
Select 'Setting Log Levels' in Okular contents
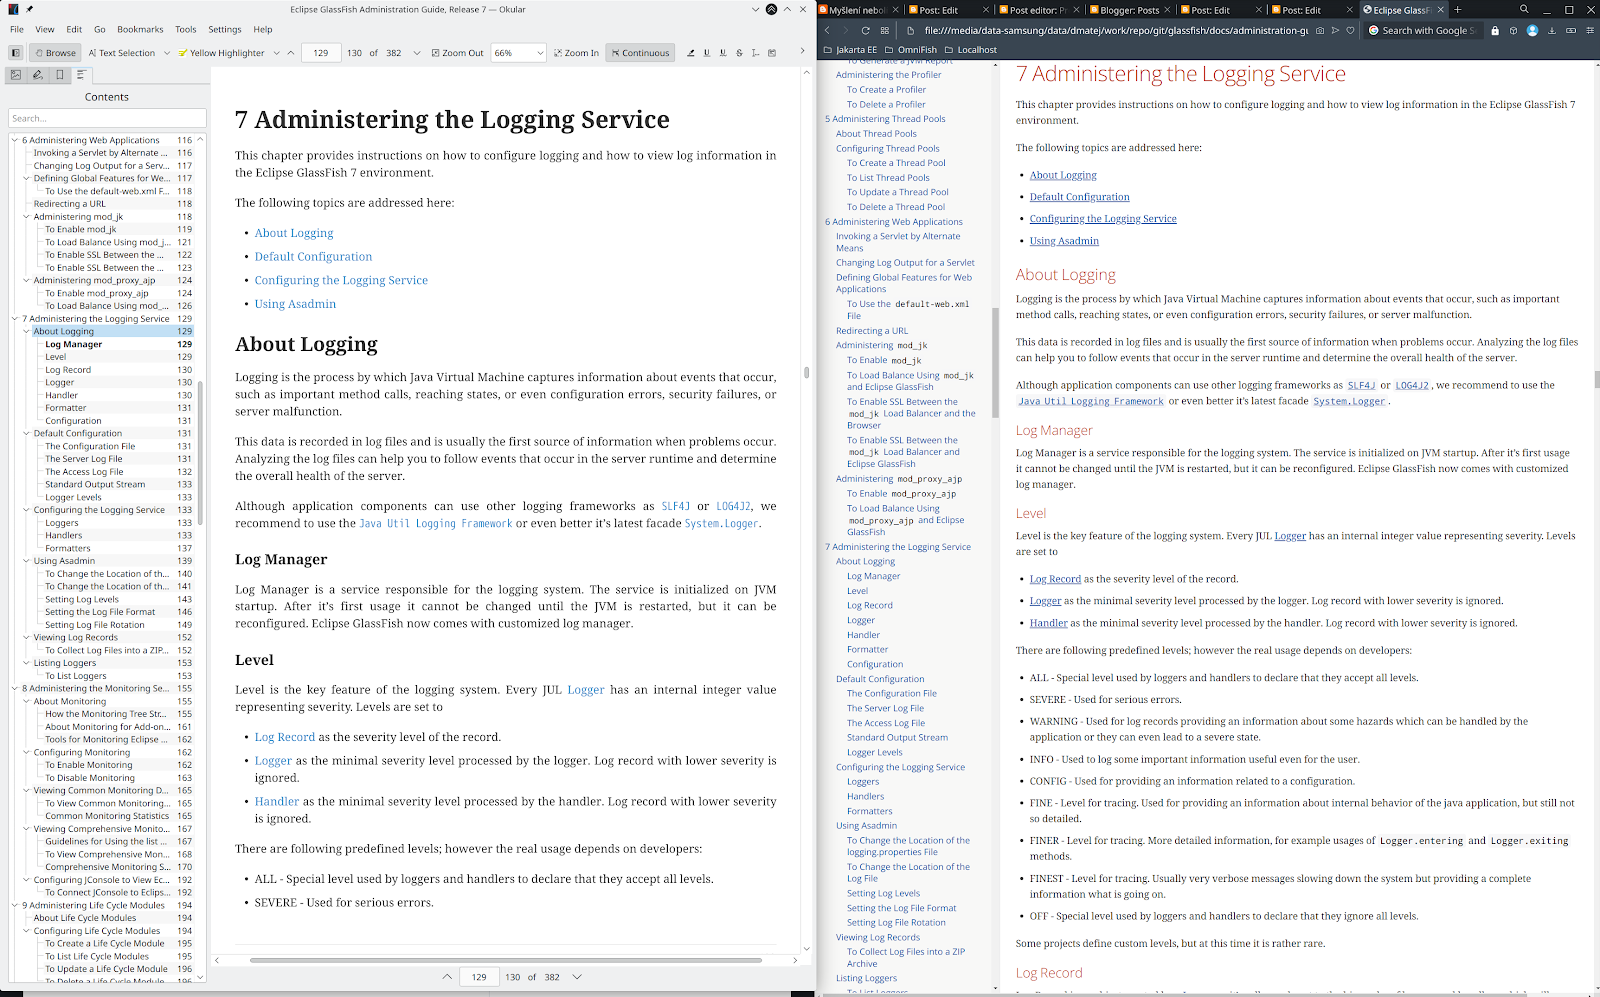[82, 600]
